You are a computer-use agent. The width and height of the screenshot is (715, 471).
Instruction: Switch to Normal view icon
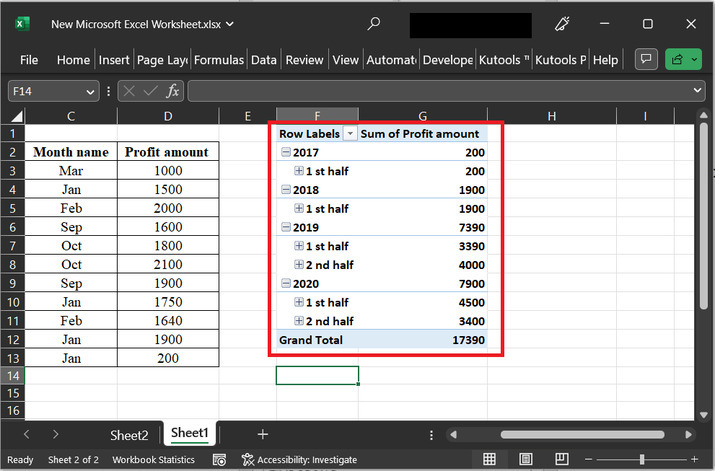[x=489, y=459]
